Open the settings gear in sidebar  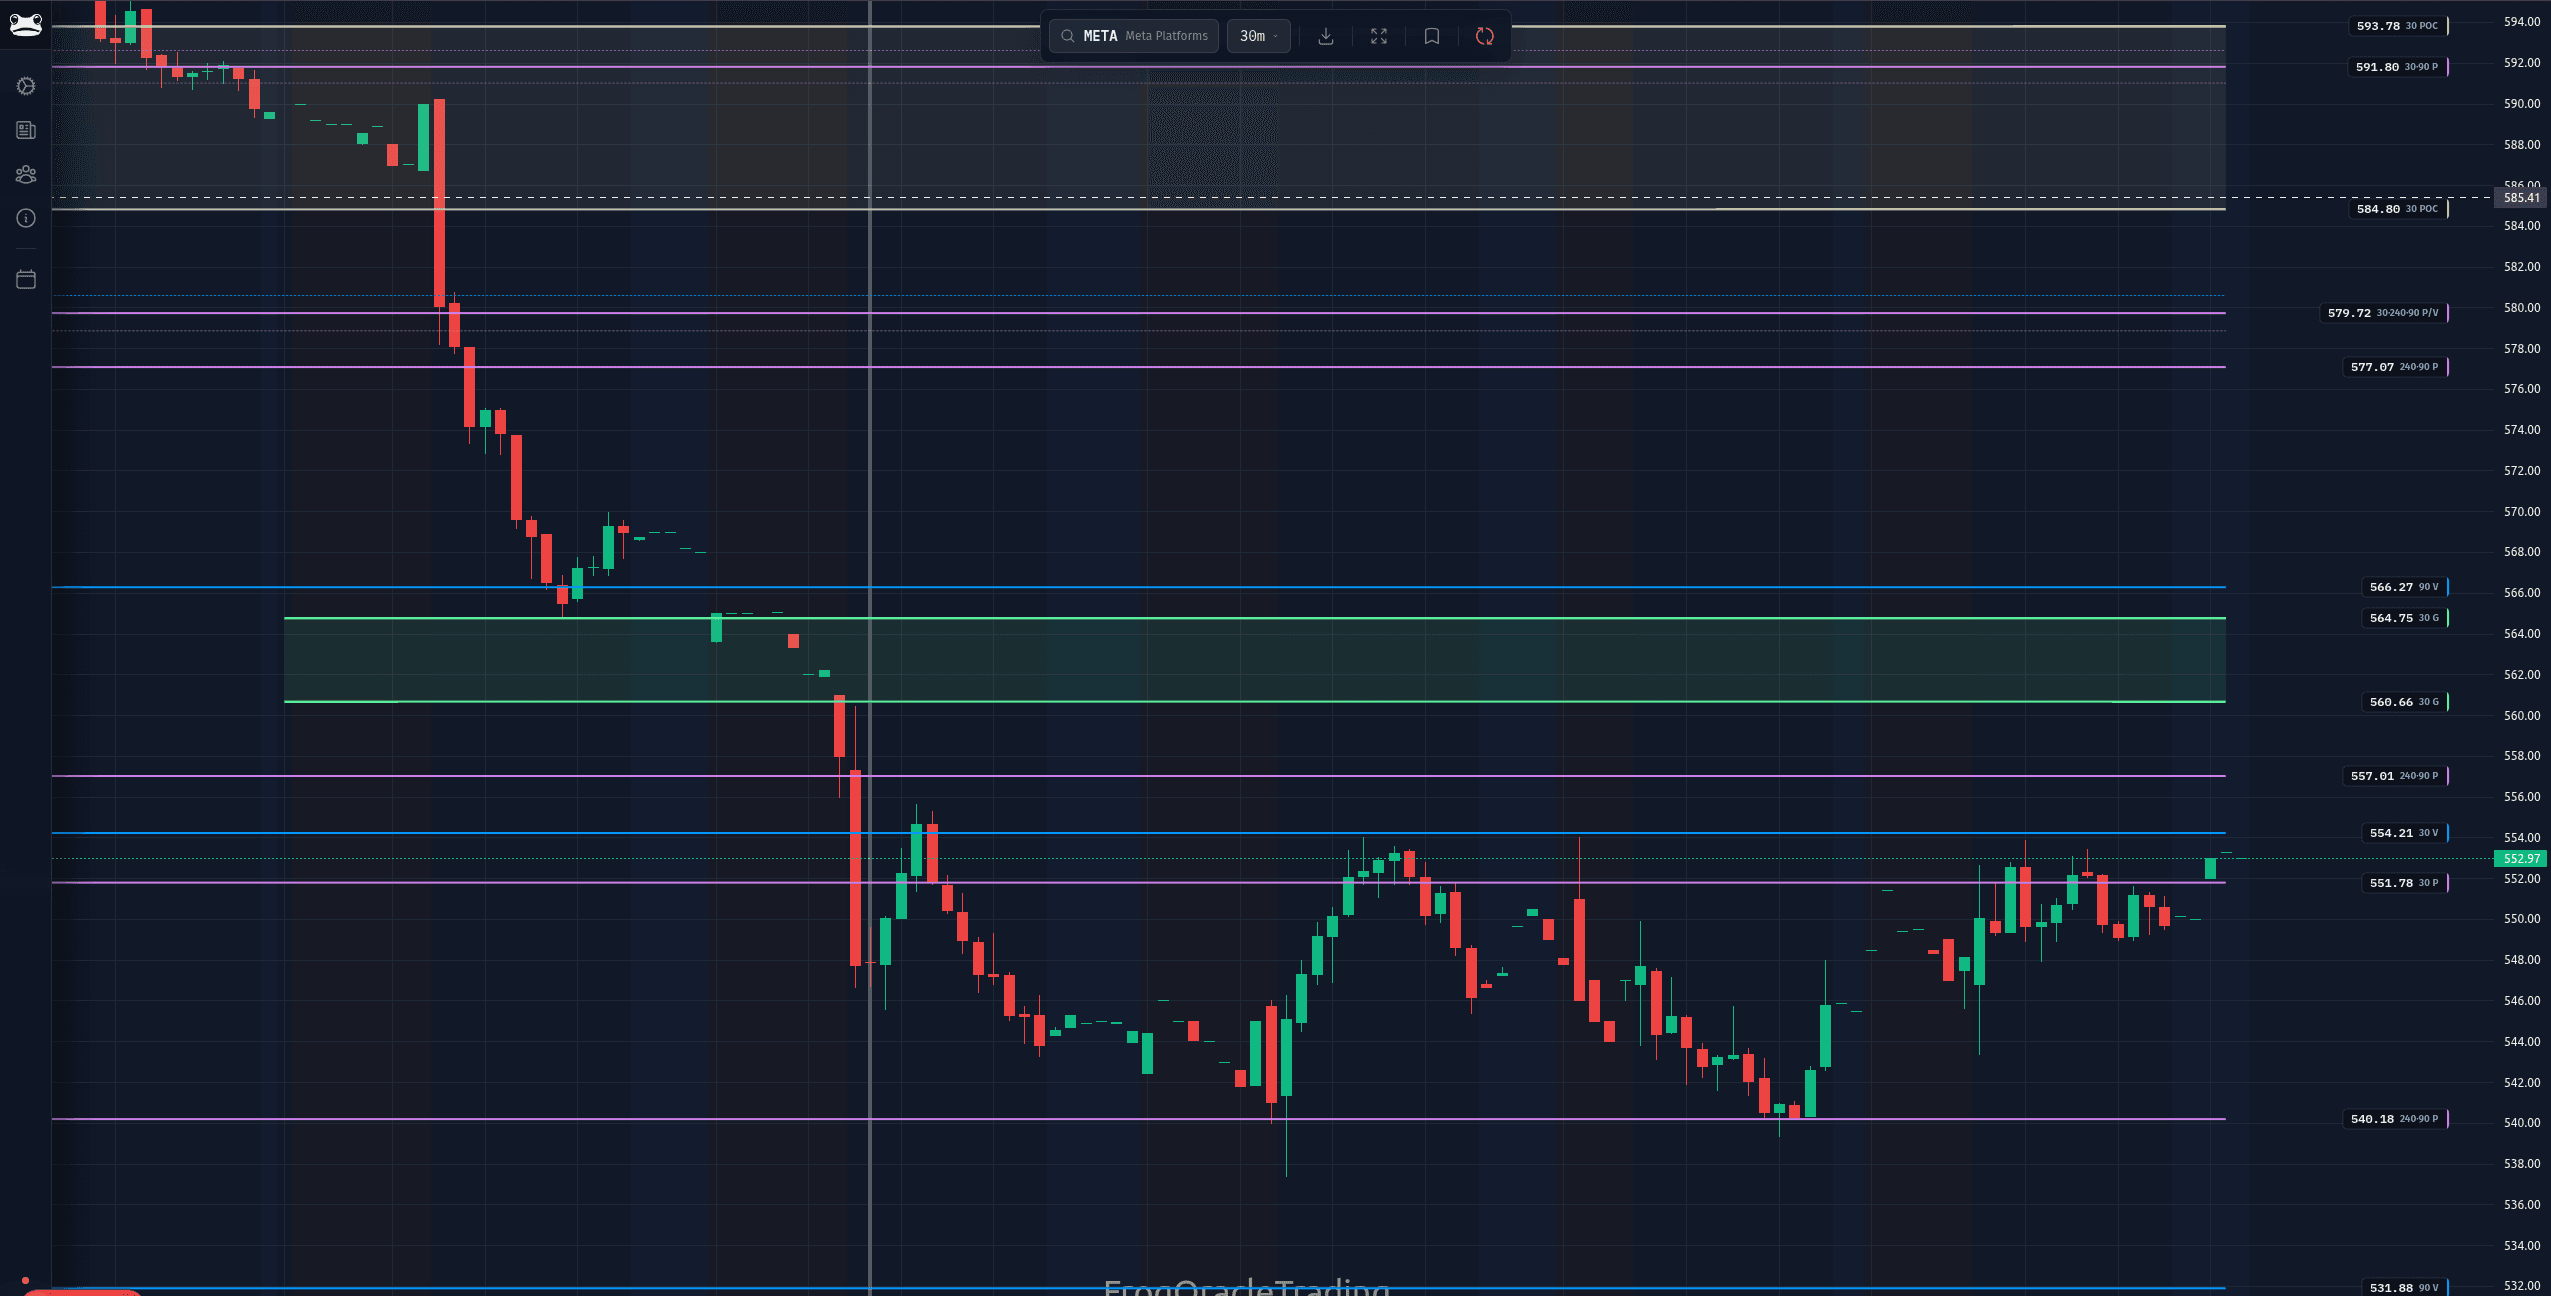[26, 87]
